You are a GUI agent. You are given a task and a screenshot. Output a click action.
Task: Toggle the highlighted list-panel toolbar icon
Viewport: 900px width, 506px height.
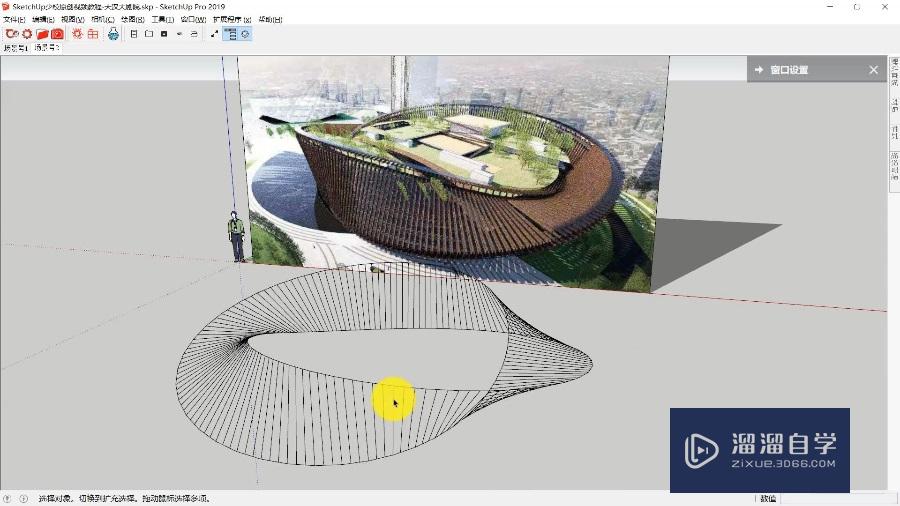point(230,34)
